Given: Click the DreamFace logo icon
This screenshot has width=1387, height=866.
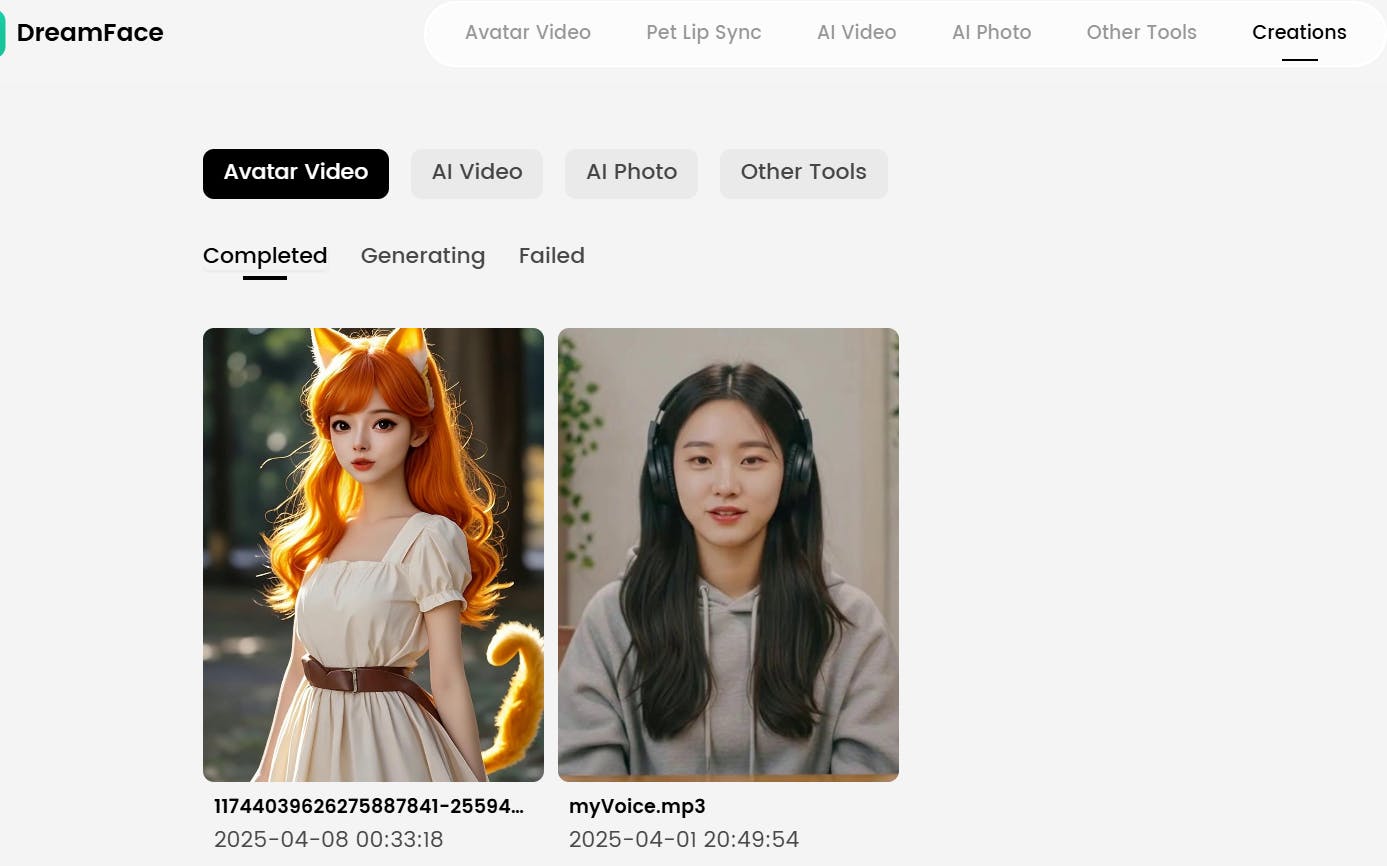Looking at the screenshot, I should point(3,33).
